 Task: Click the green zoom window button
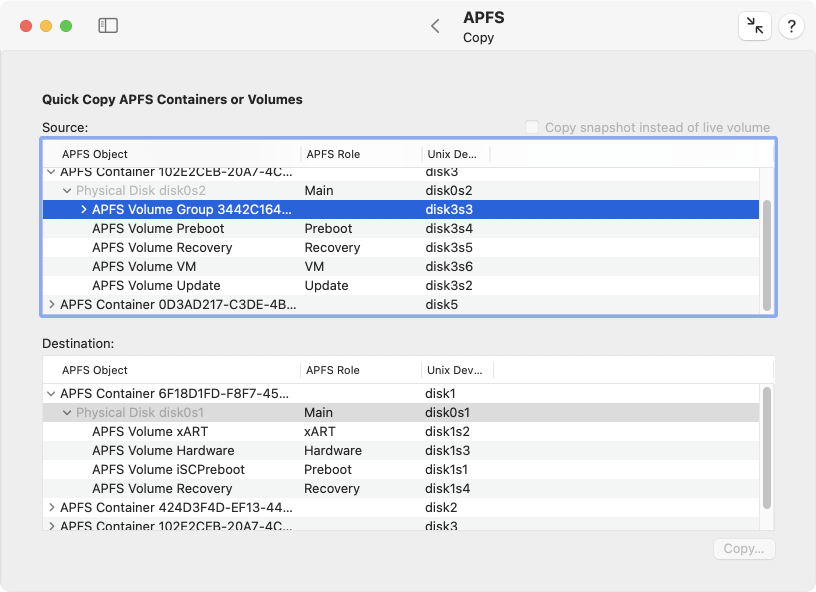click(x=66, y=26)
